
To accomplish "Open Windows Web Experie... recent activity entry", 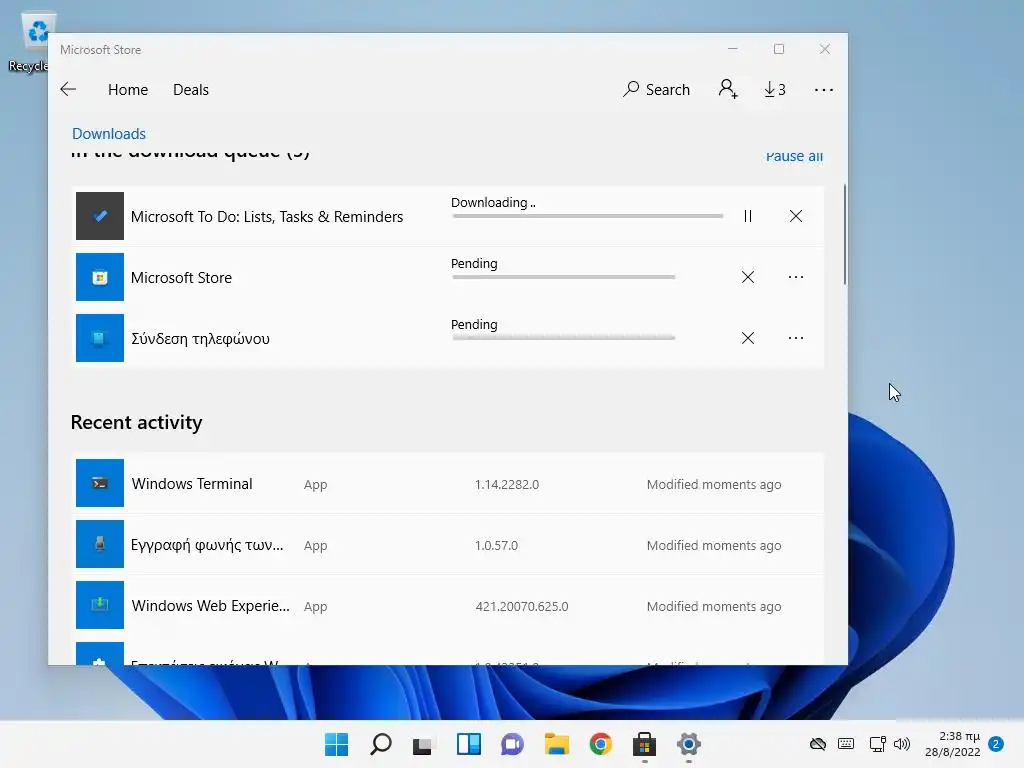I will pyautogui.click(x=448, y=605).
